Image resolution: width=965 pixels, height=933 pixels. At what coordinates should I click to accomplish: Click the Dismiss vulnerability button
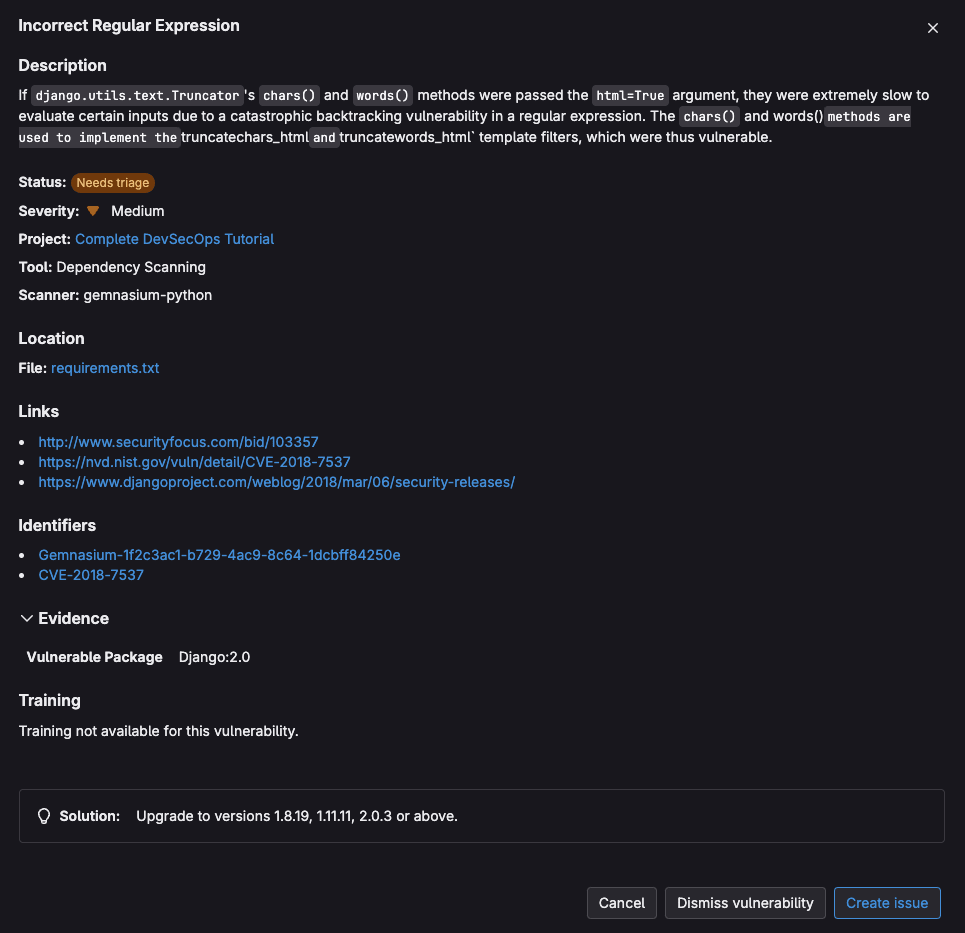pyautogui.click(x=744, y=902)
